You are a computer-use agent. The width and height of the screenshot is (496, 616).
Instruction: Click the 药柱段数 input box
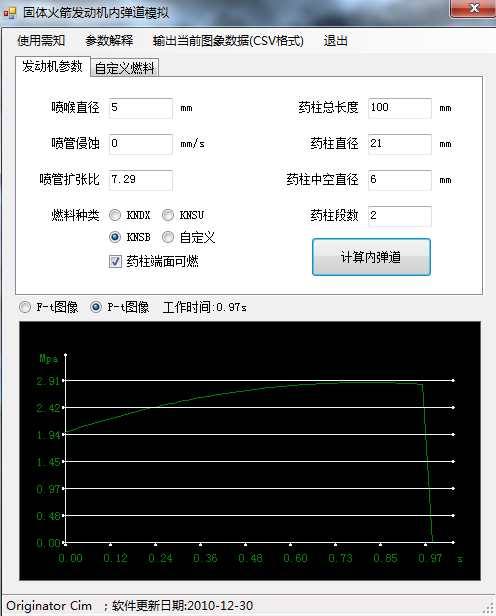click(x=400, y=216)
